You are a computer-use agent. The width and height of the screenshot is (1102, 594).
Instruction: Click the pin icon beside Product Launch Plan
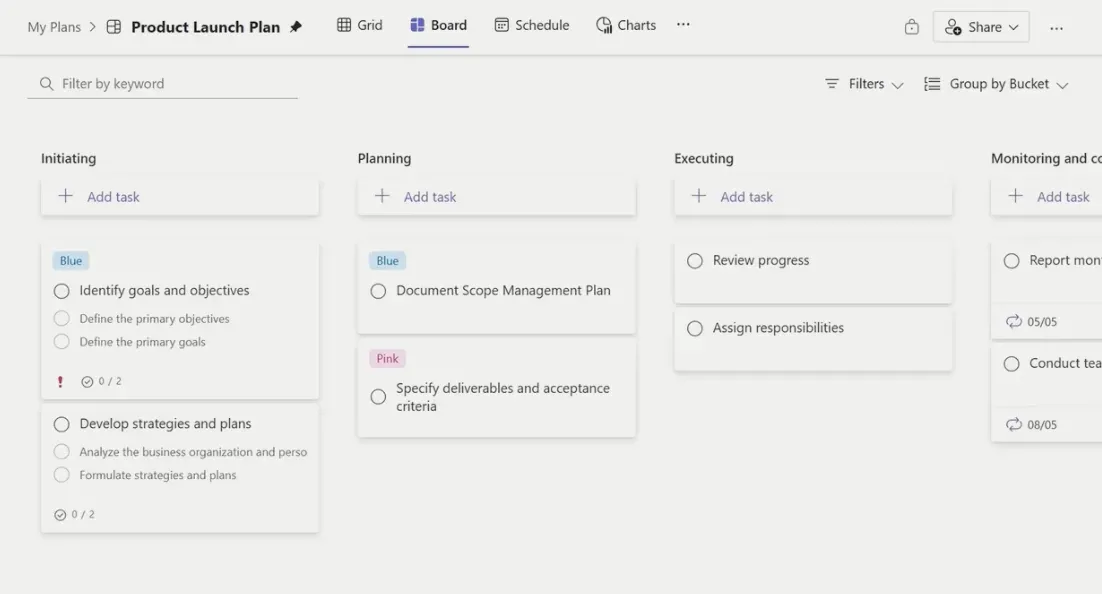[x=296, y=27]
